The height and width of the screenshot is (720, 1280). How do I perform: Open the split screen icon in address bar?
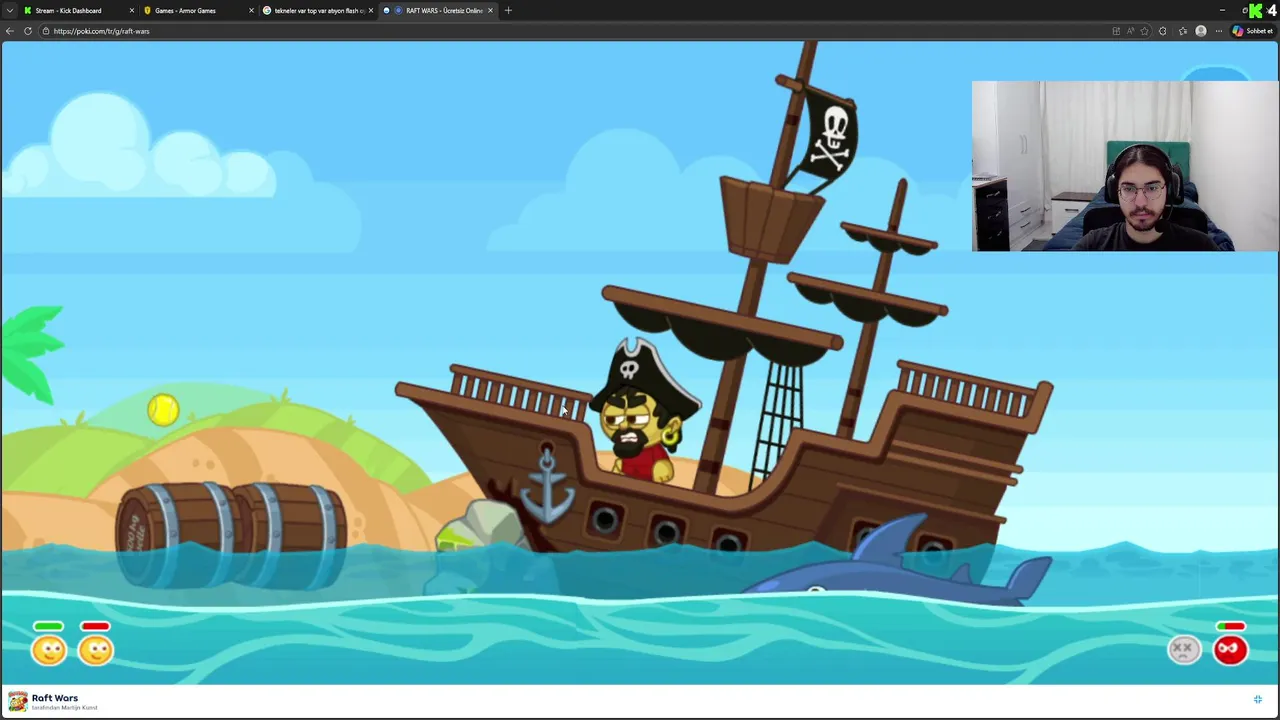(1116, 31)
